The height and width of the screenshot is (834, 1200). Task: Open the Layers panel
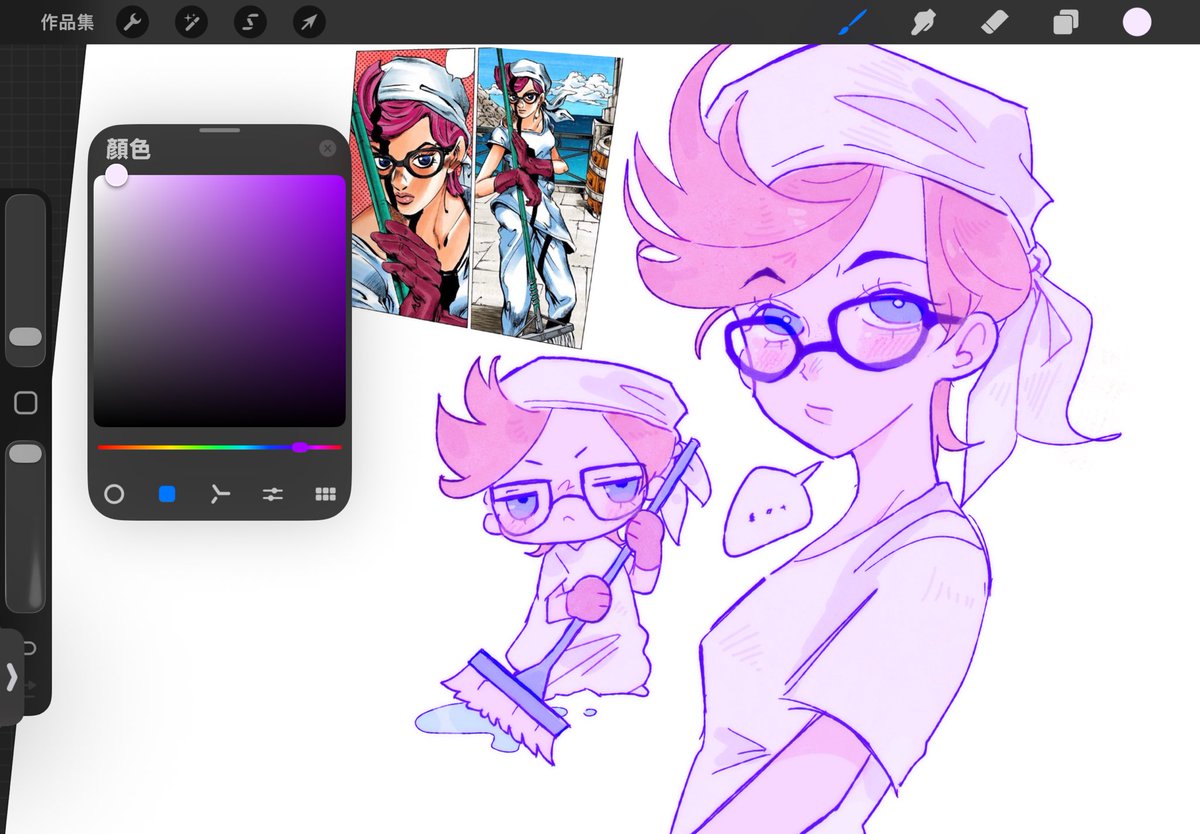click(x=1066, y=22)
